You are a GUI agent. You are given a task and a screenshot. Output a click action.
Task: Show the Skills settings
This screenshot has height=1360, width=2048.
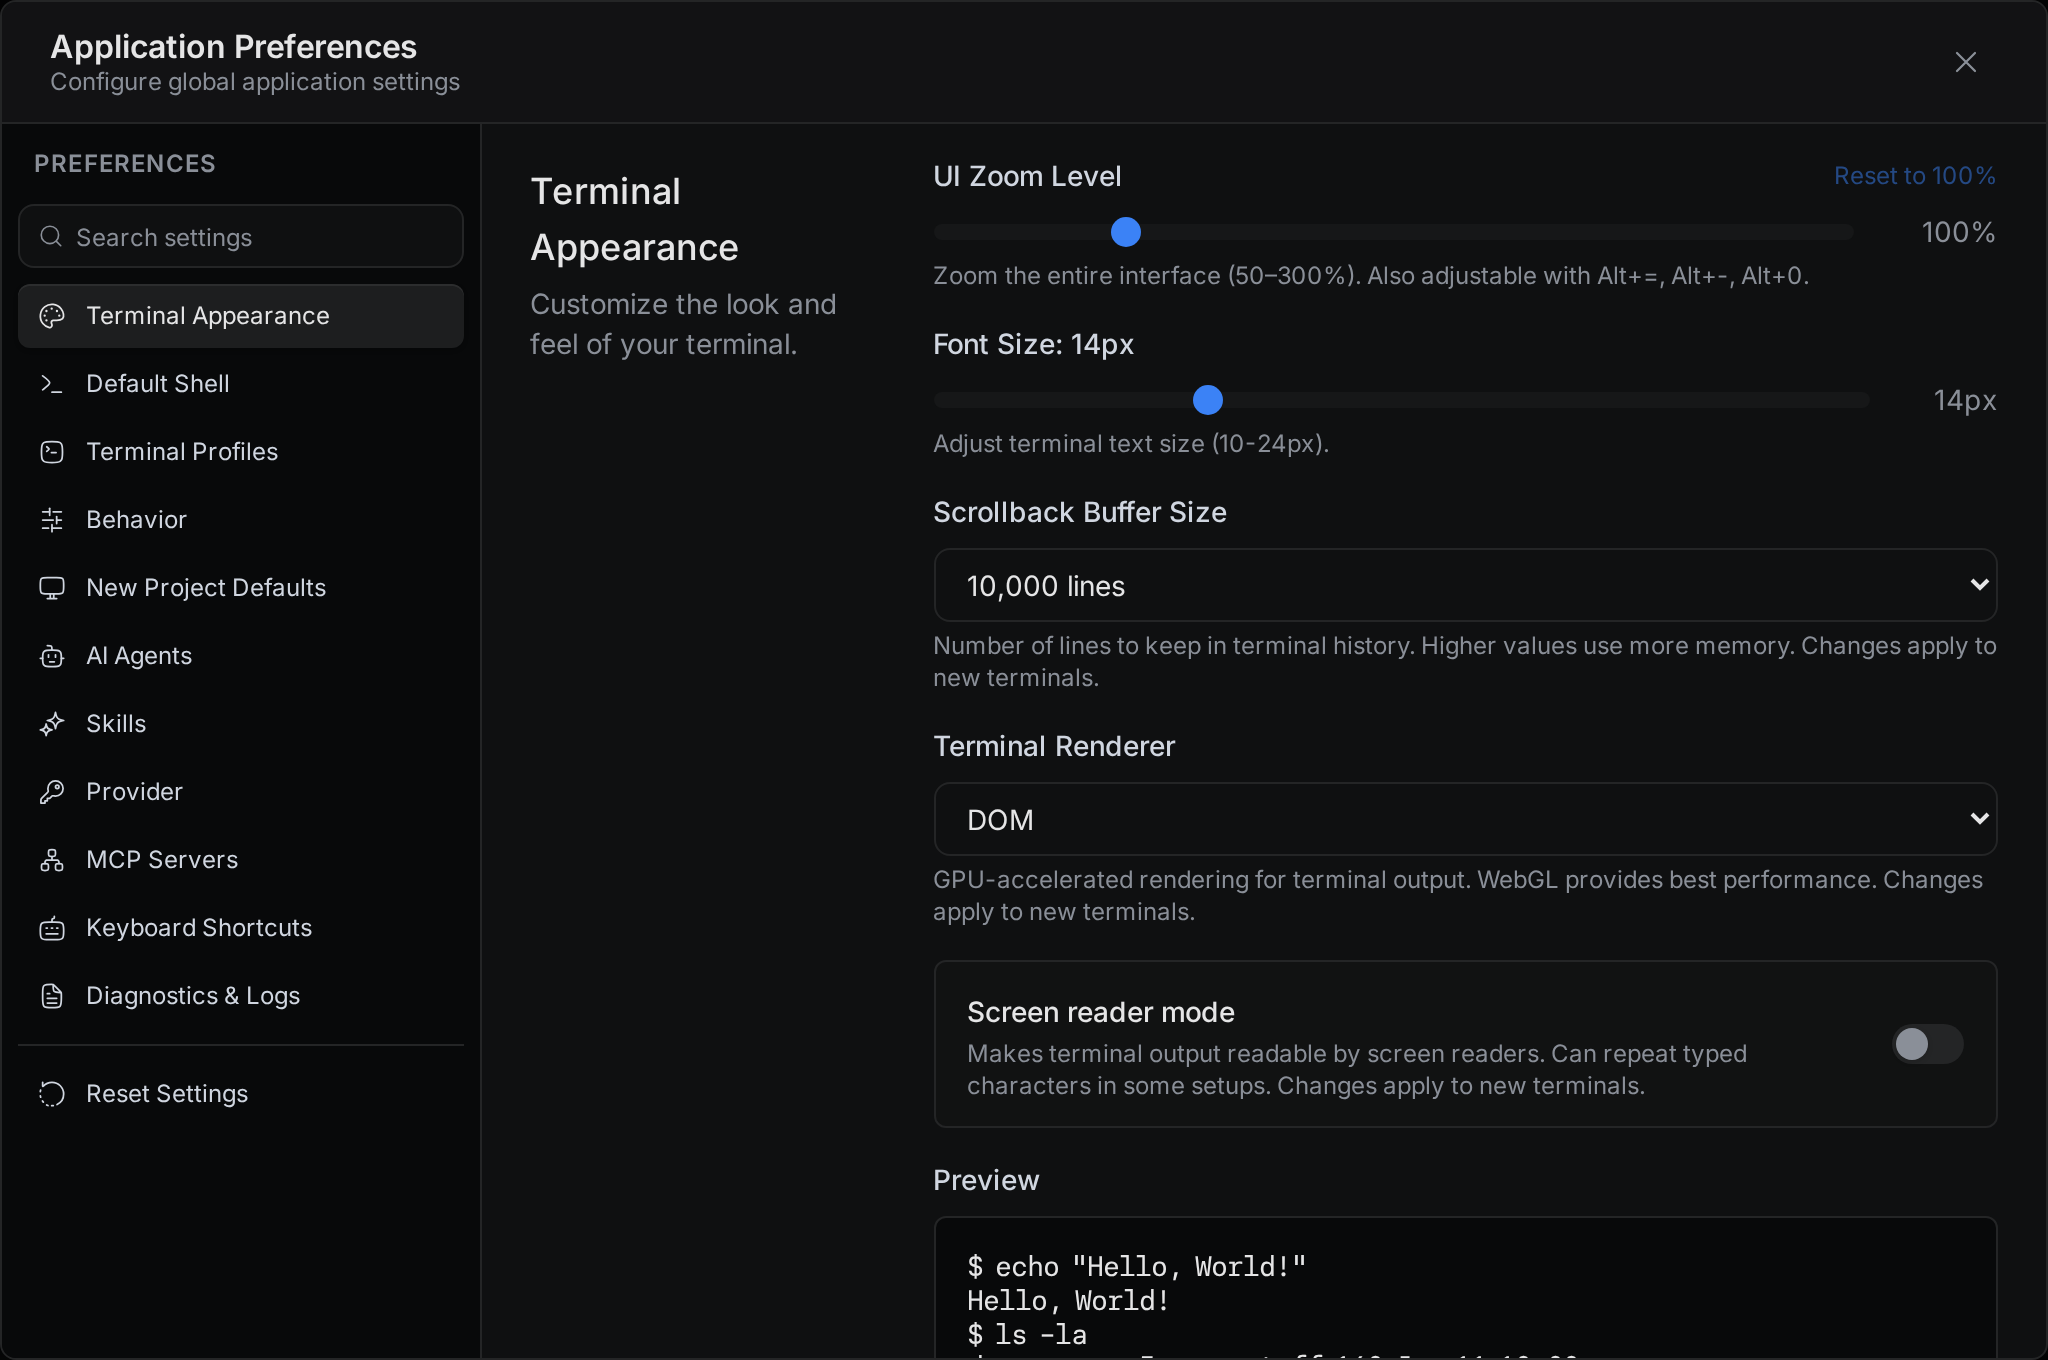[241, 724]
